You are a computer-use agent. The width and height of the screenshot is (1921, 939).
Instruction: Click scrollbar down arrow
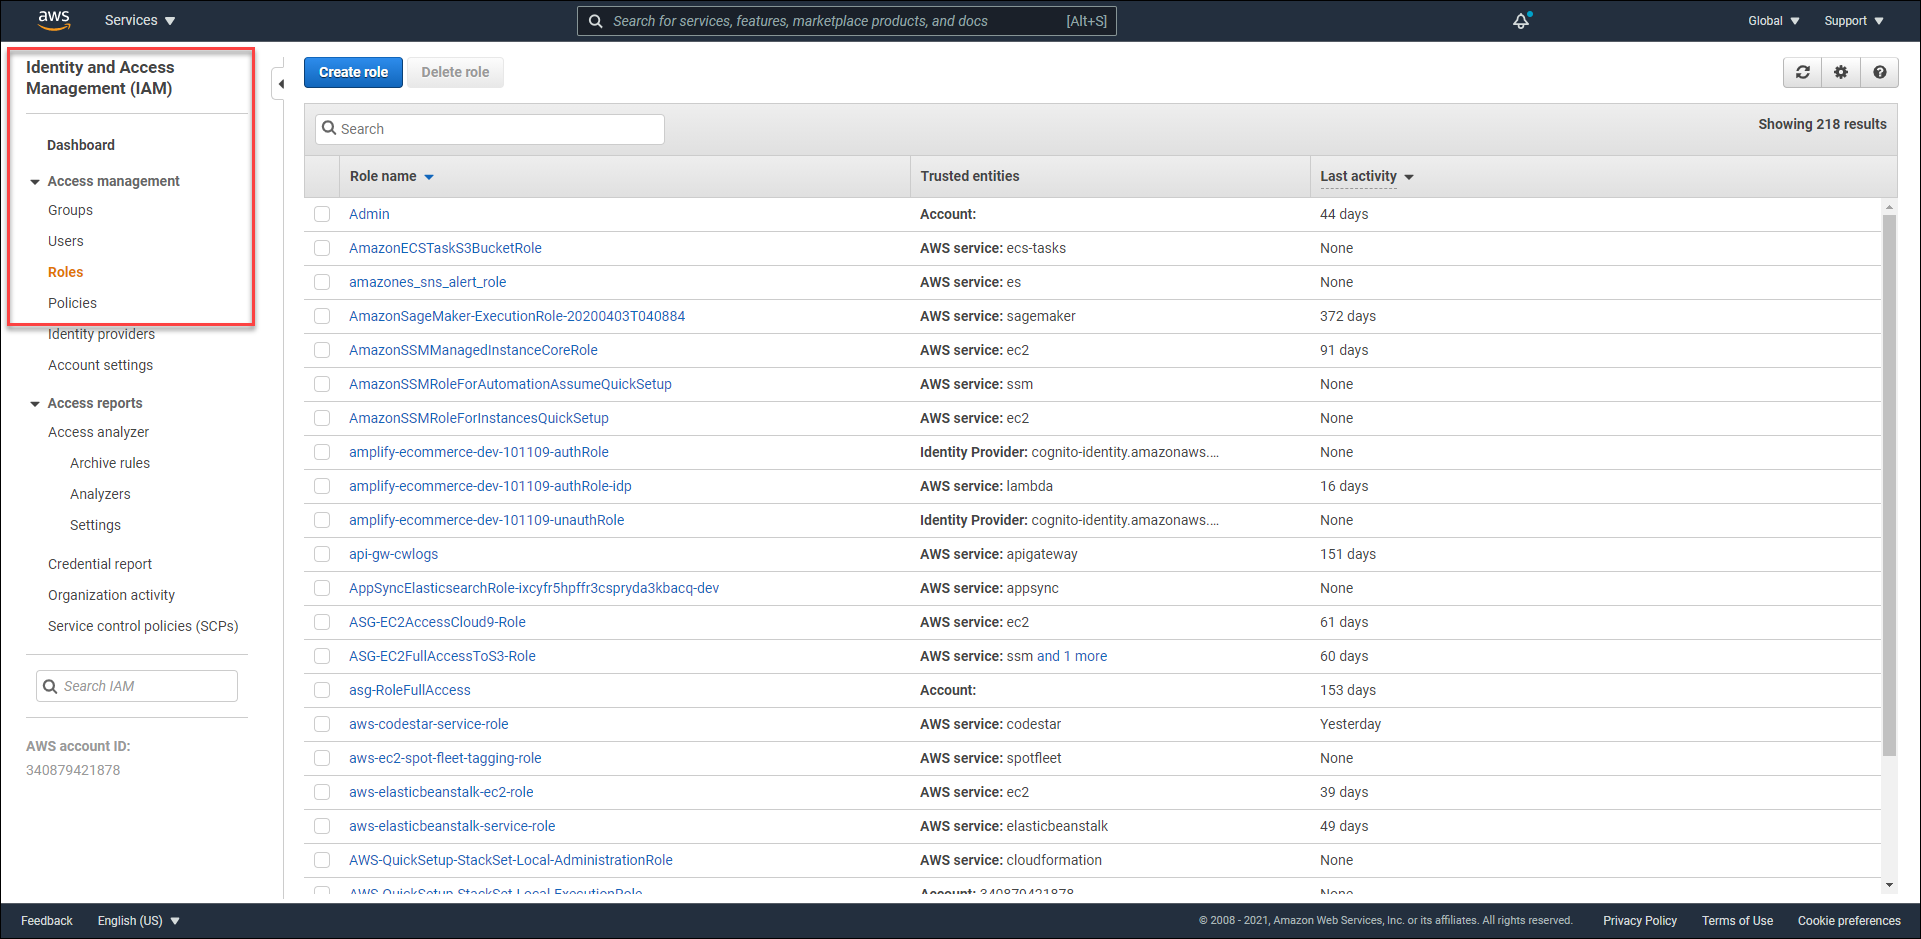(1889, 885)
